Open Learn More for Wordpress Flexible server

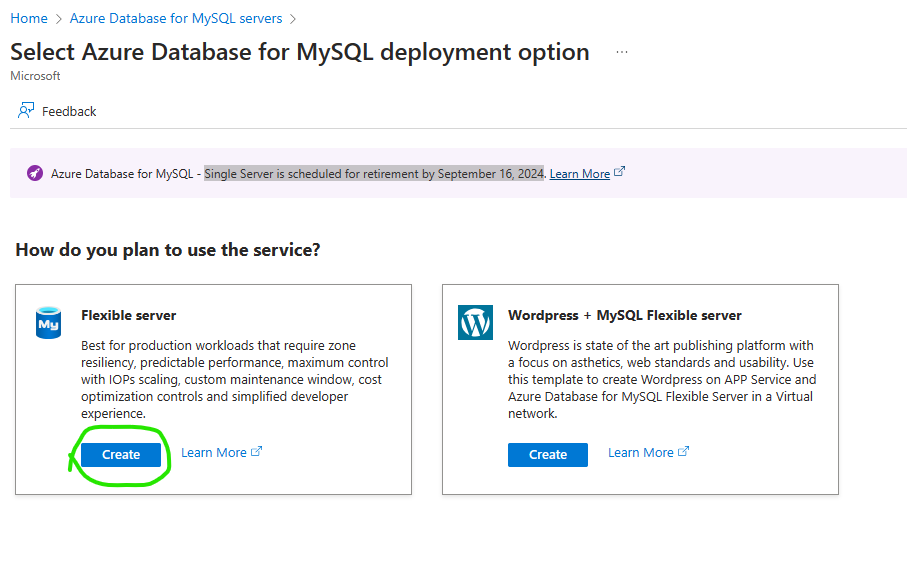(x=640, y=451)
